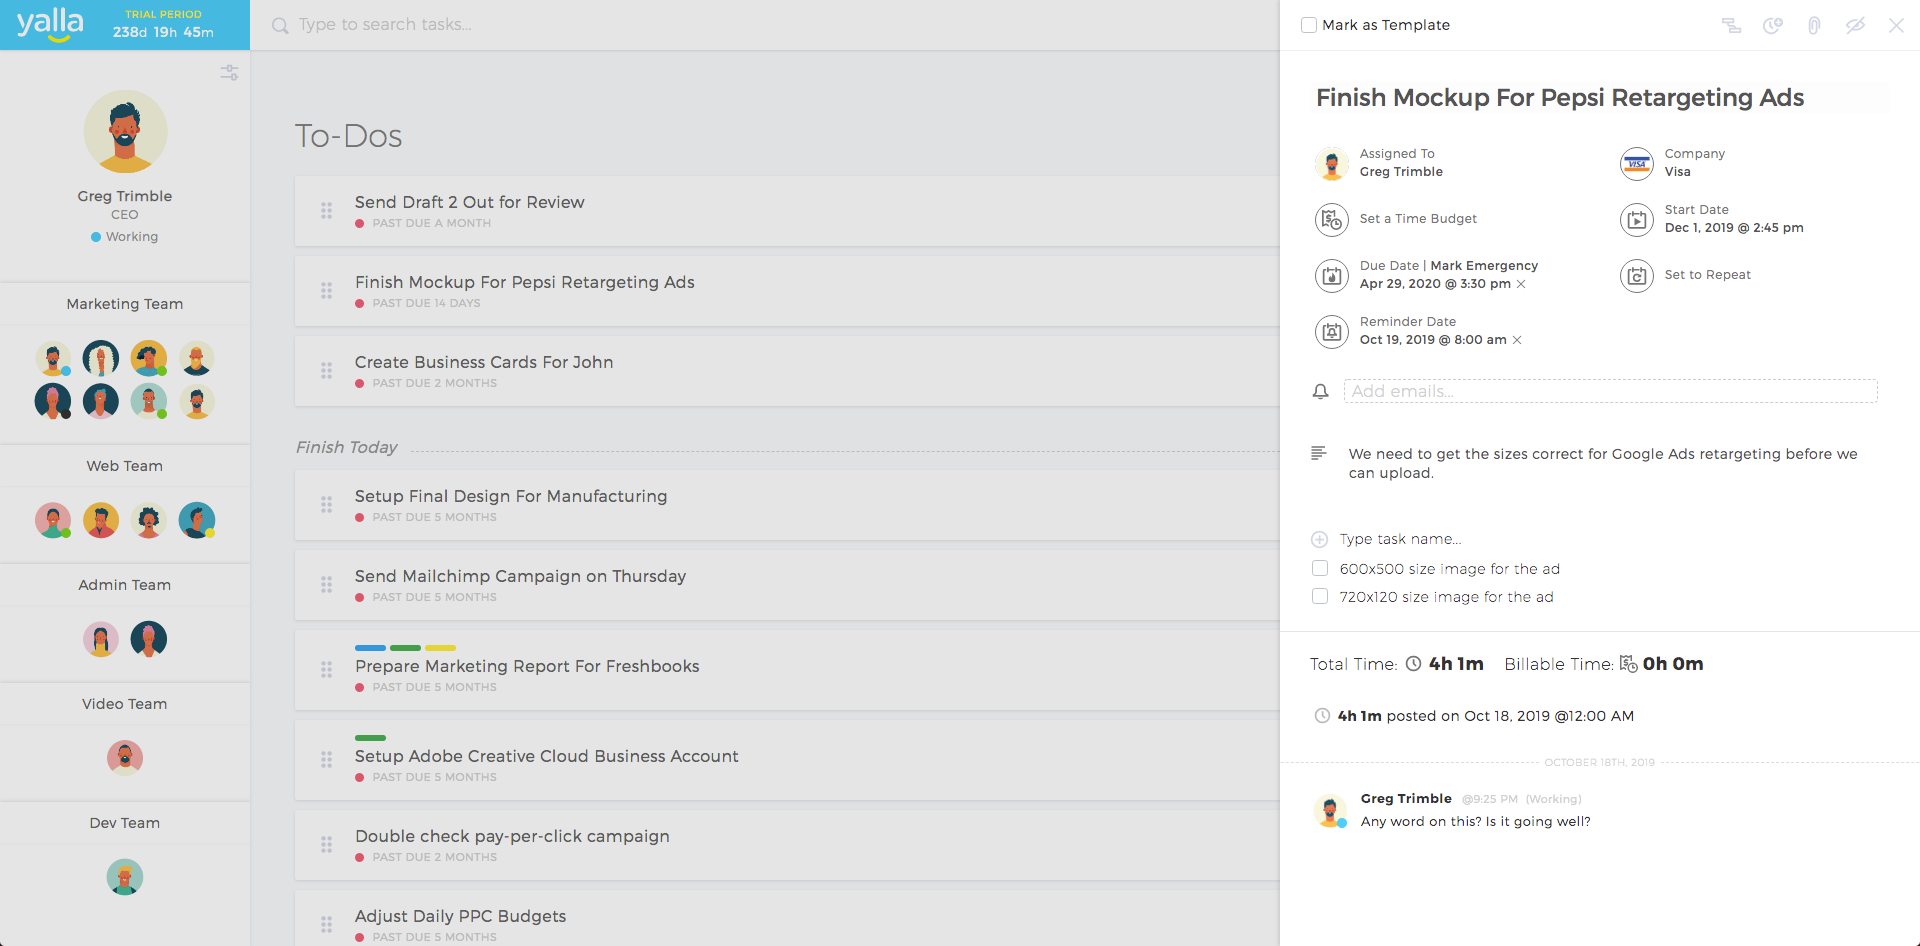Select Greg Trimble's avatar in the sidebar
1920x946 pixels.
pyautogui.click(x=125, y=131)
